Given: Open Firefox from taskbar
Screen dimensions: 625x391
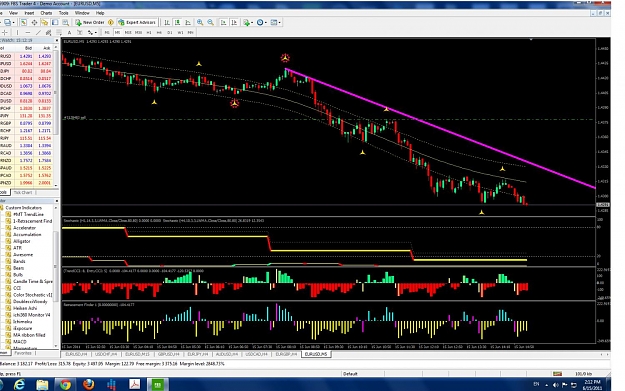Looking at the screenshot, I should tap(88, 385).
